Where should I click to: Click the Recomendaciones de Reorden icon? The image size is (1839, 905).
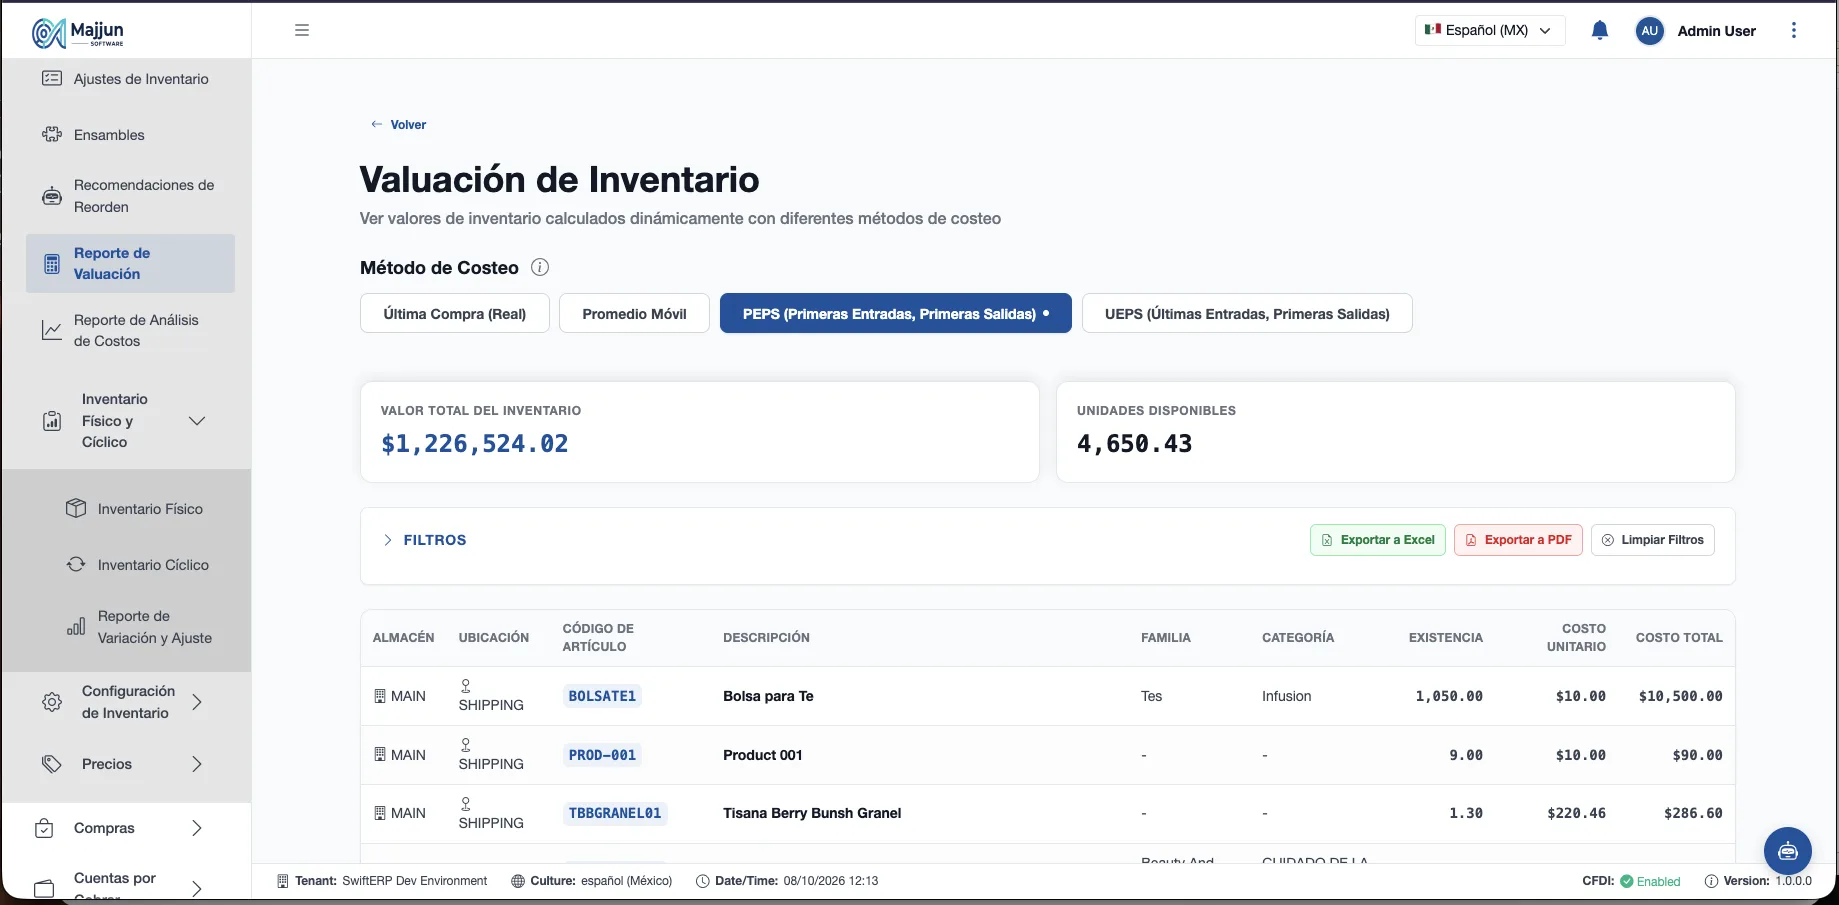pyautogui.click(x=52, y=196)
